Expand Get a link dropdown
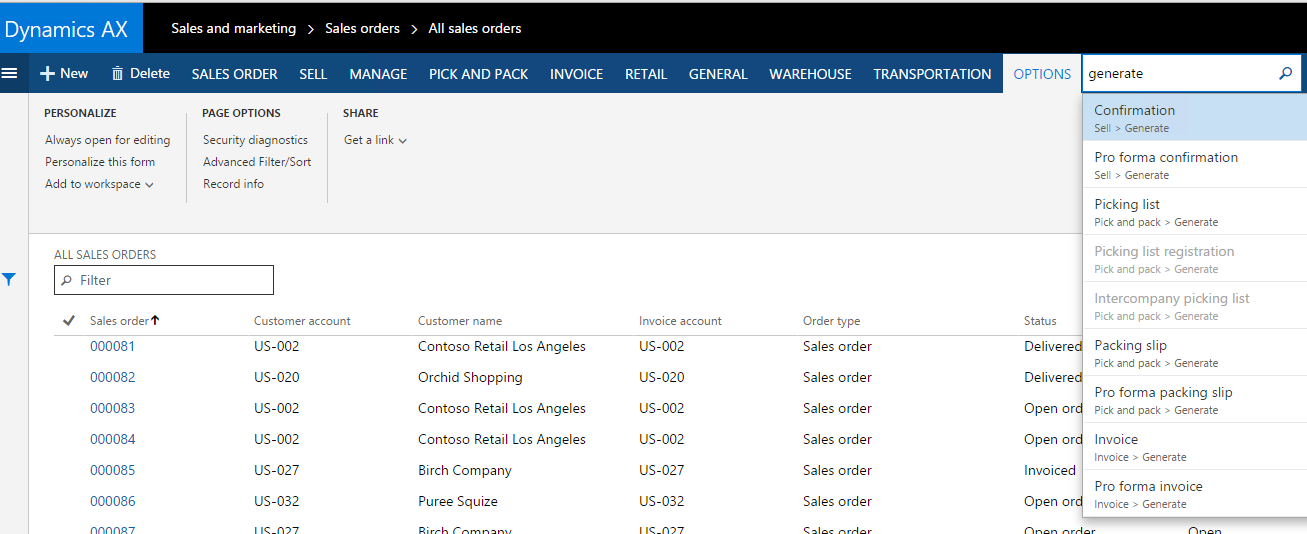 coord(375,140)
